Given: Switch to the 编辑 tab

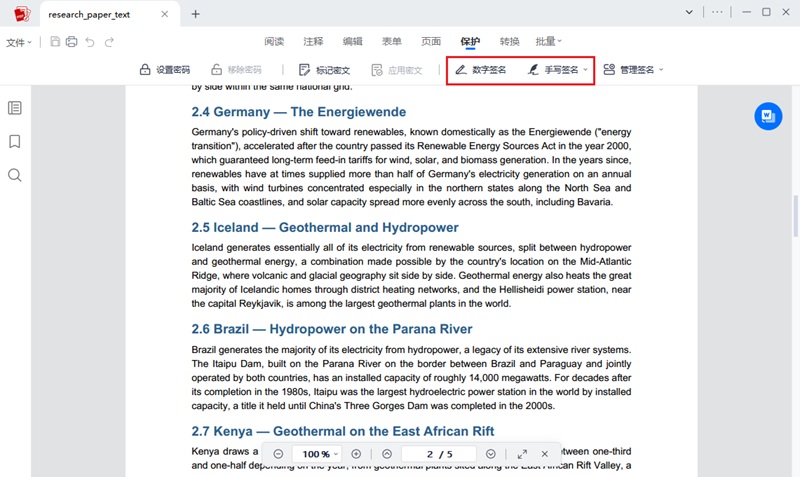Looking at the screenshot, I should [x=353, y=41].
